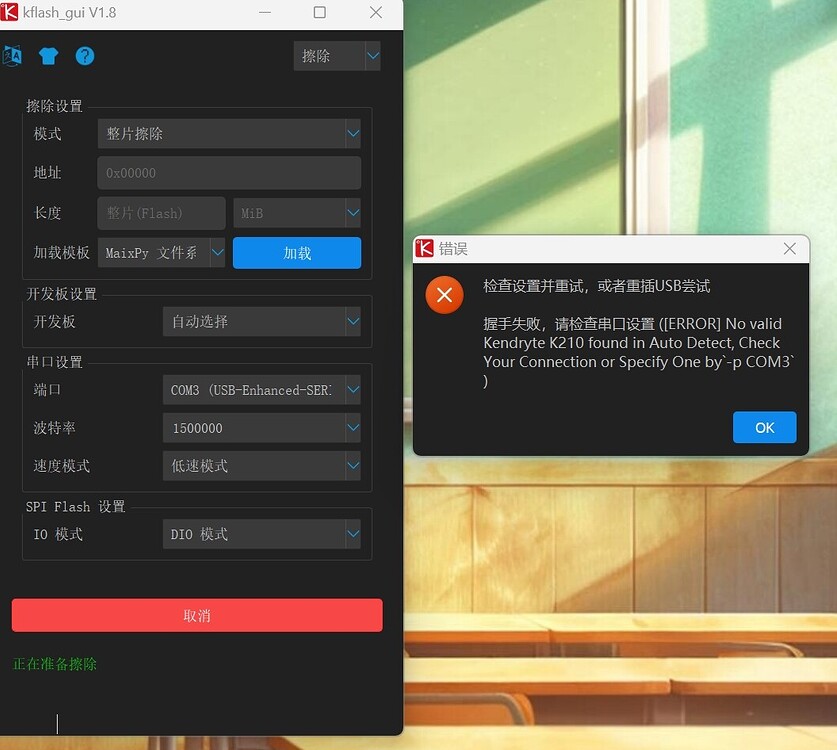837x750 pixels.
Task: Click the red 取消 button
Action: tap(197, 615)
